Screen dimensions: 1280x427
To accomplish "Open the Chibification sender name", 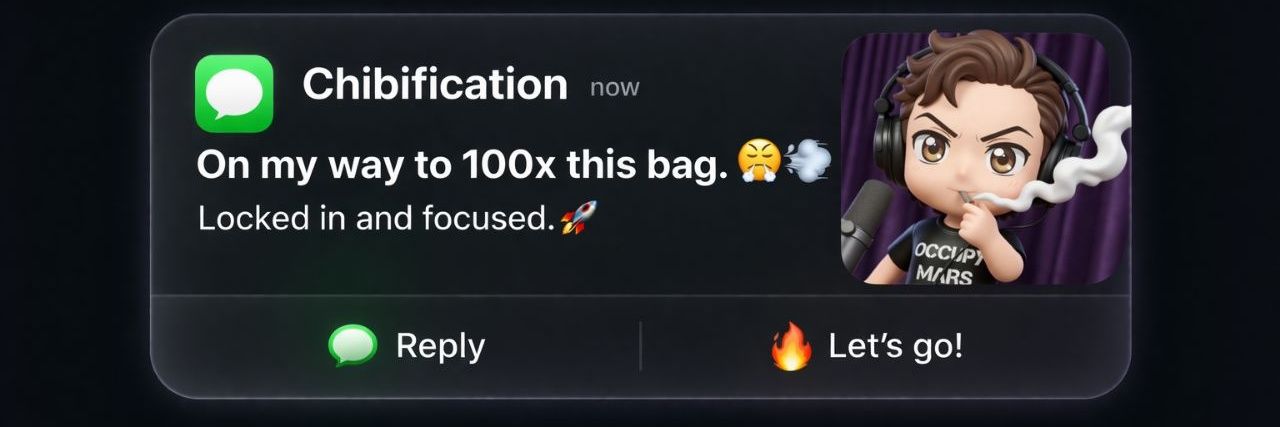I will coord(435,84).
